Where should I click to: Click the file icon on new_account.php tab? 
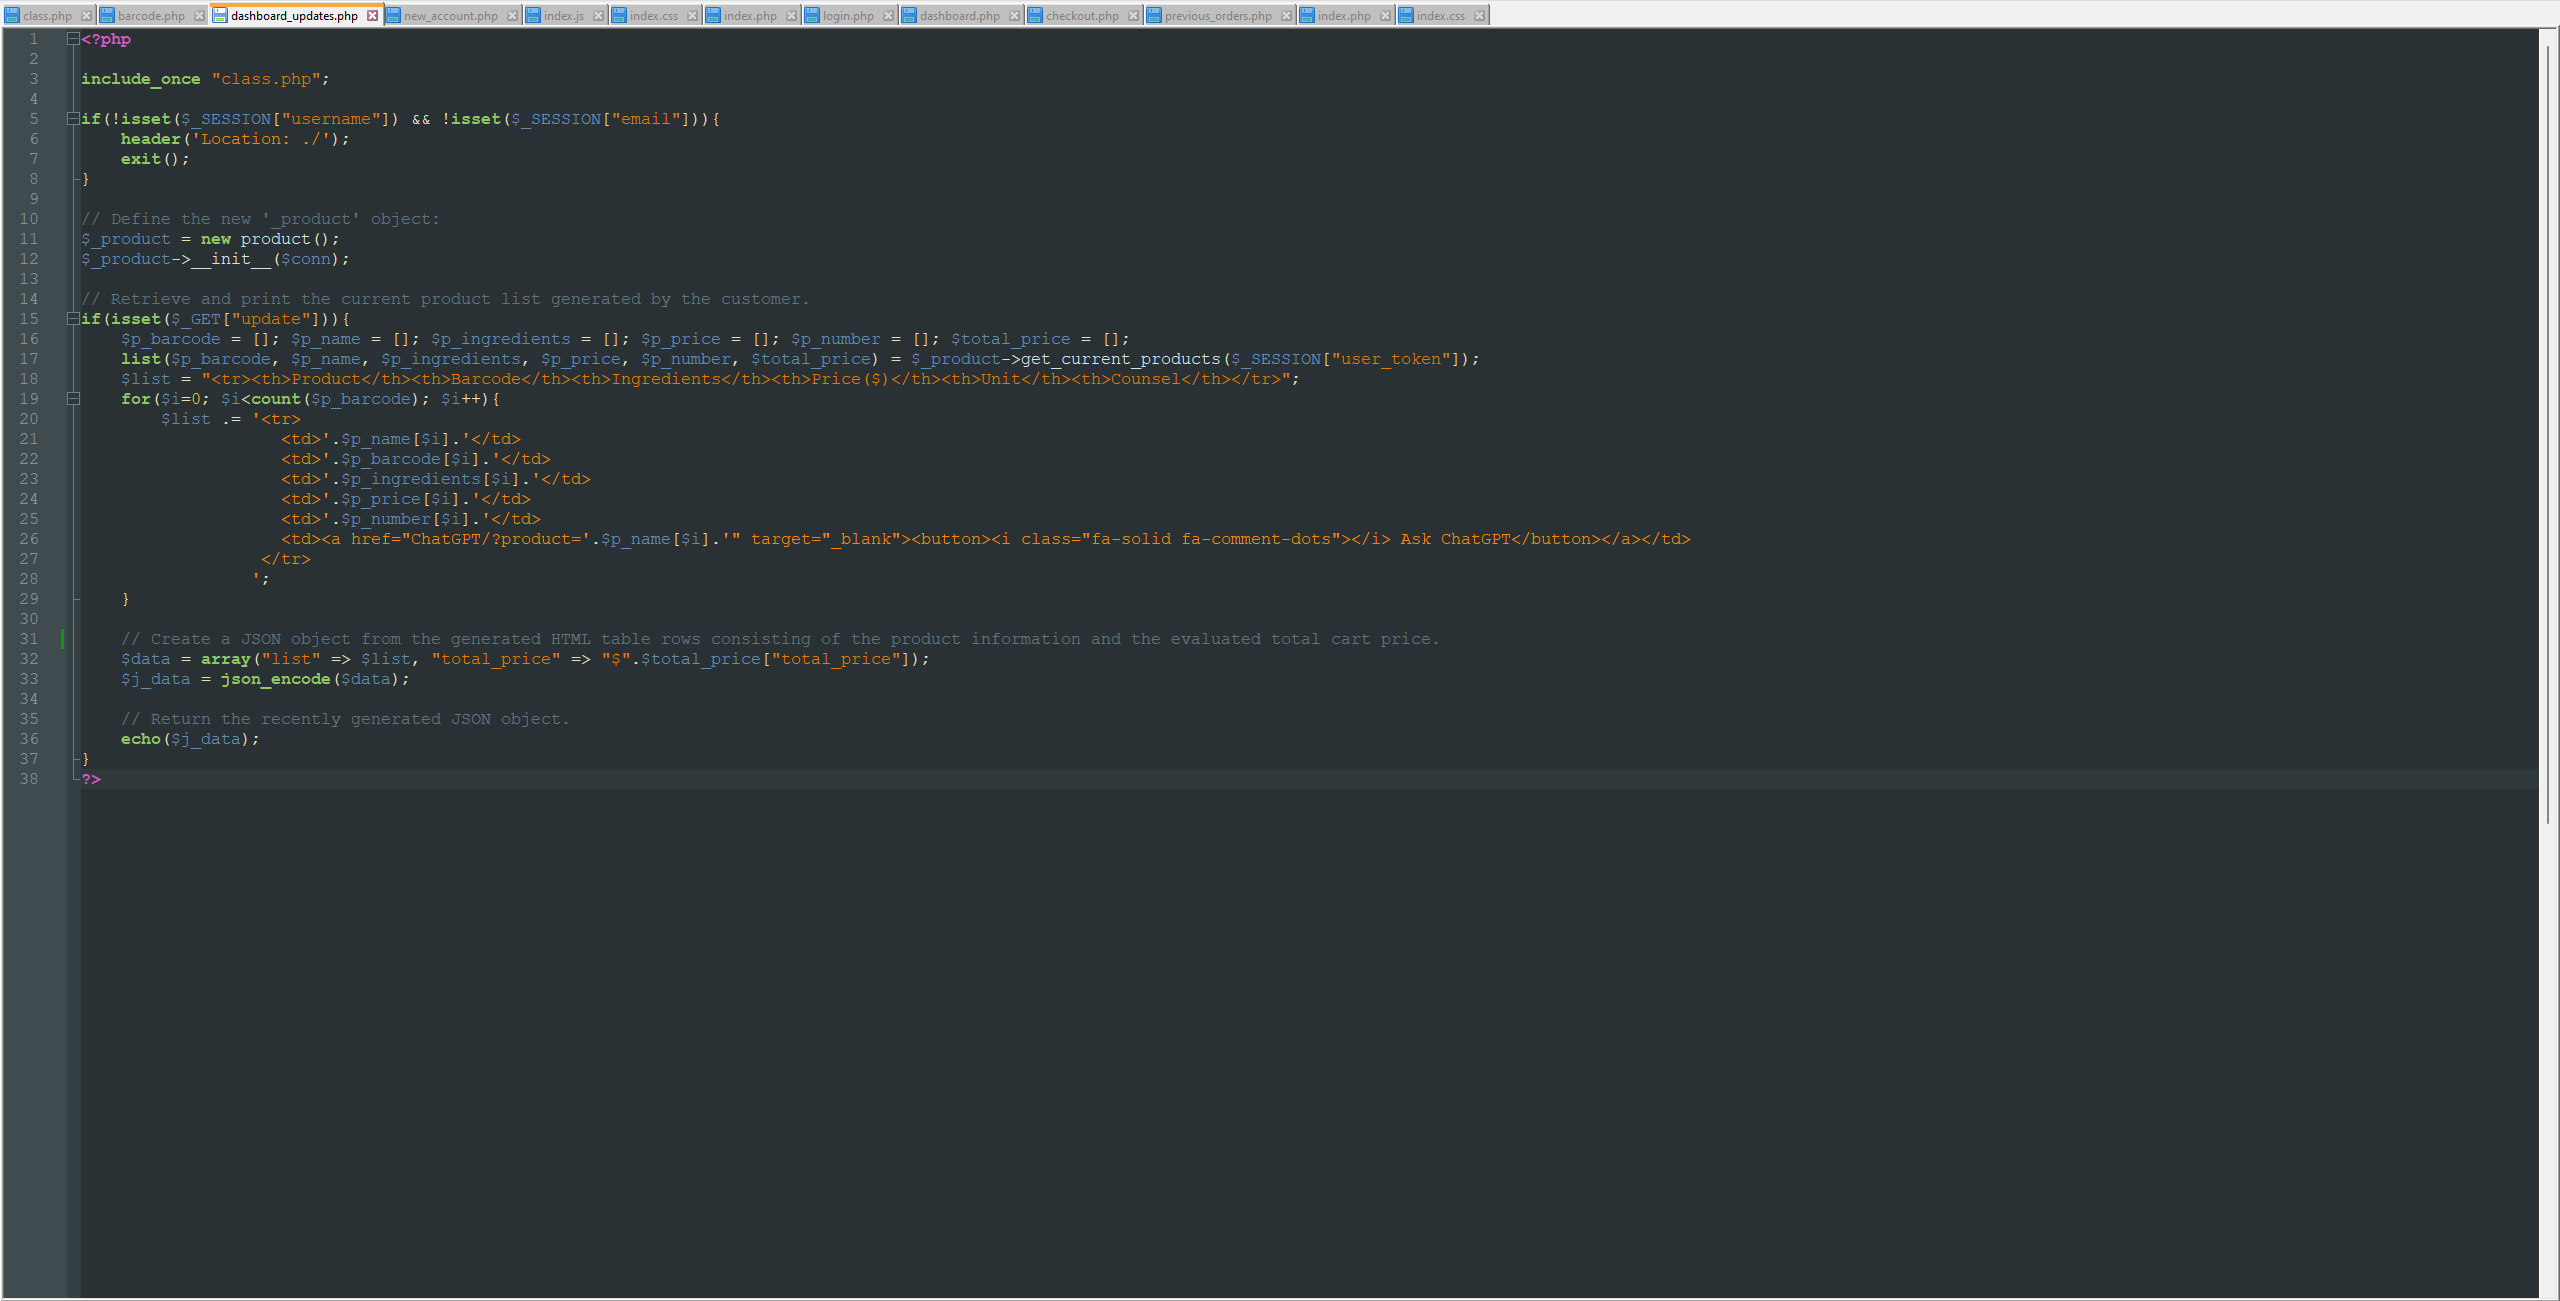(x=394, y=15)
